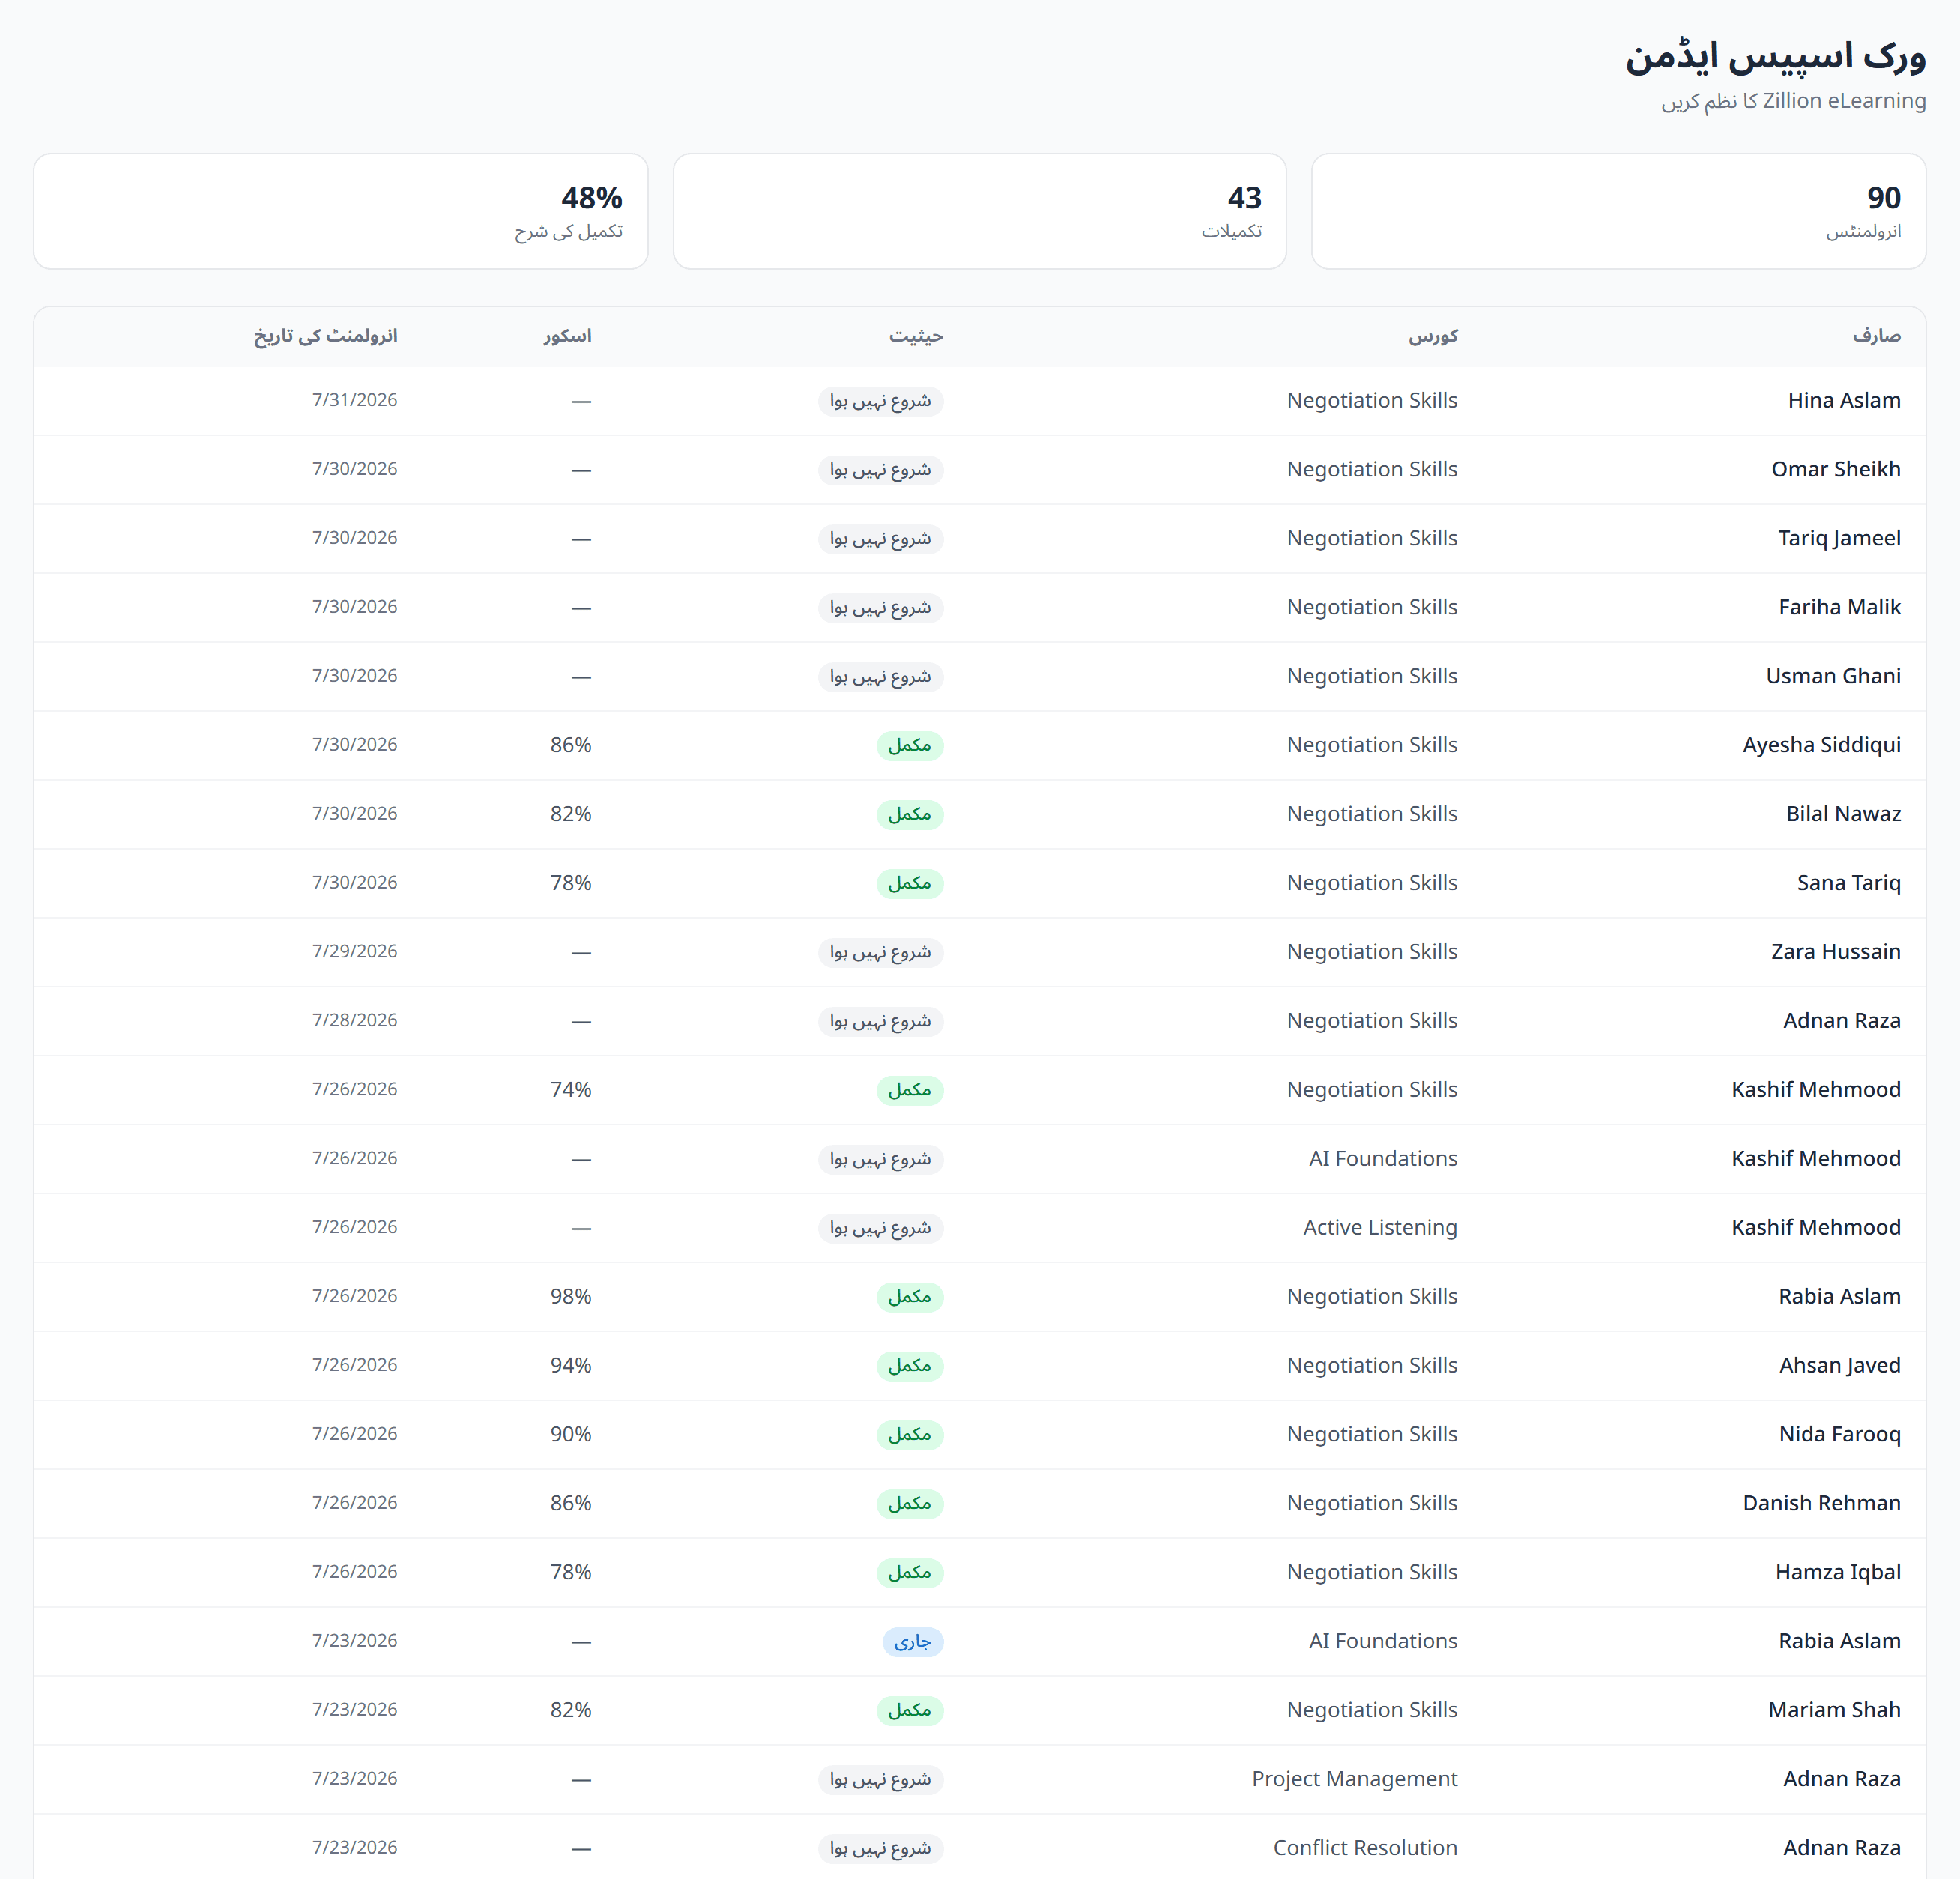Click the Active Listening course cell
The width and height of the screenshot is (1960, 1879).
[x=1380, y=1227]
